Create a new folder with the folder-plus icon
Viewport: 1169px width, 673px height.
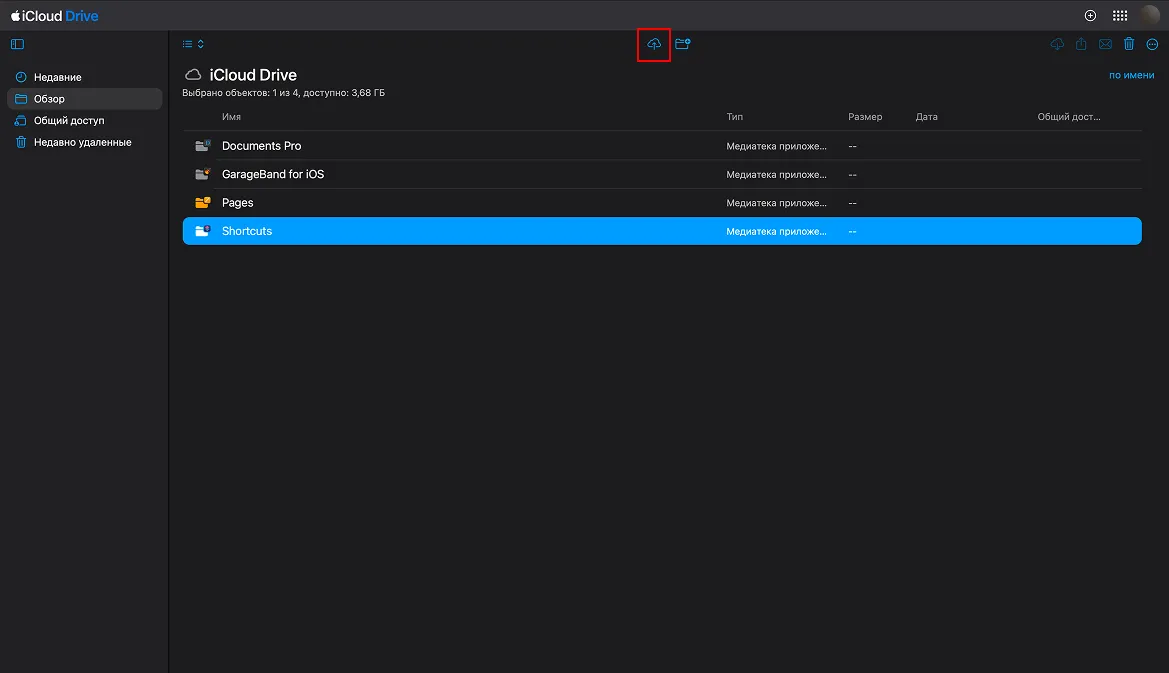(683, 44)
